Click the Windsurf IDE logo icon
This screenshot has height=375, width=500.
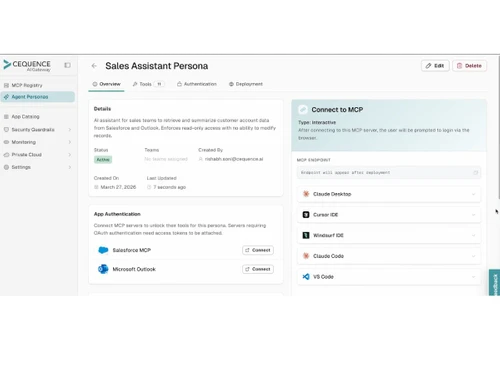(306, 235)
